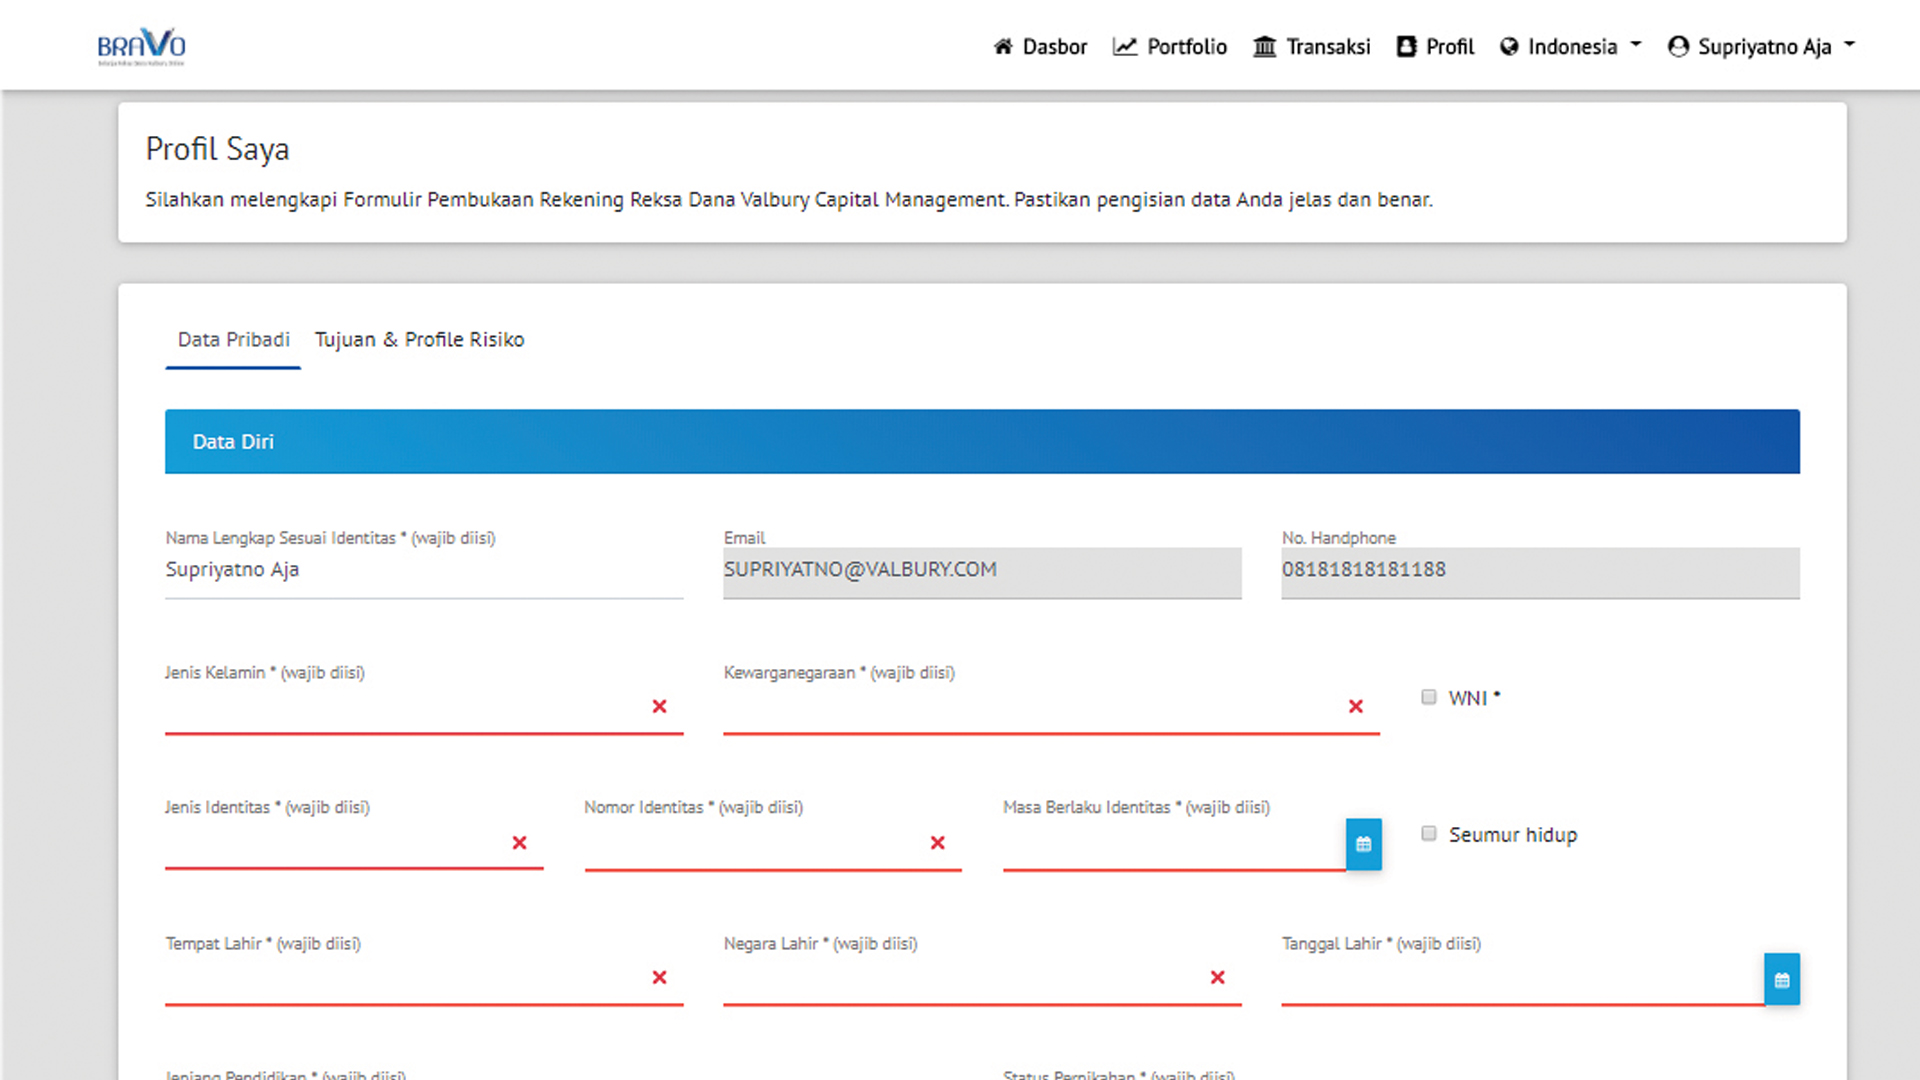Screen dimensions: 1920x1080
Task: Click the Dasbor home icon
Action: pos(1003,46)
